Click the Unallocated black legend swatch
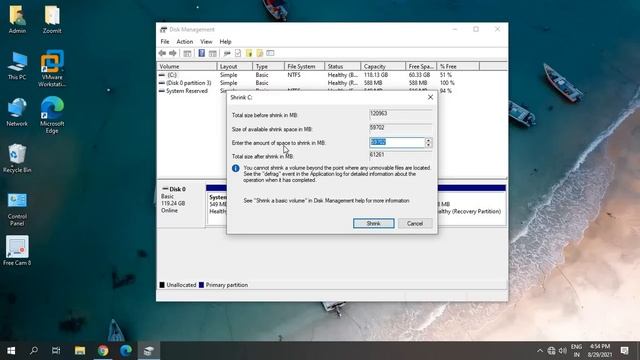Screen dimensions: 640x360 [x=162, y=285]
